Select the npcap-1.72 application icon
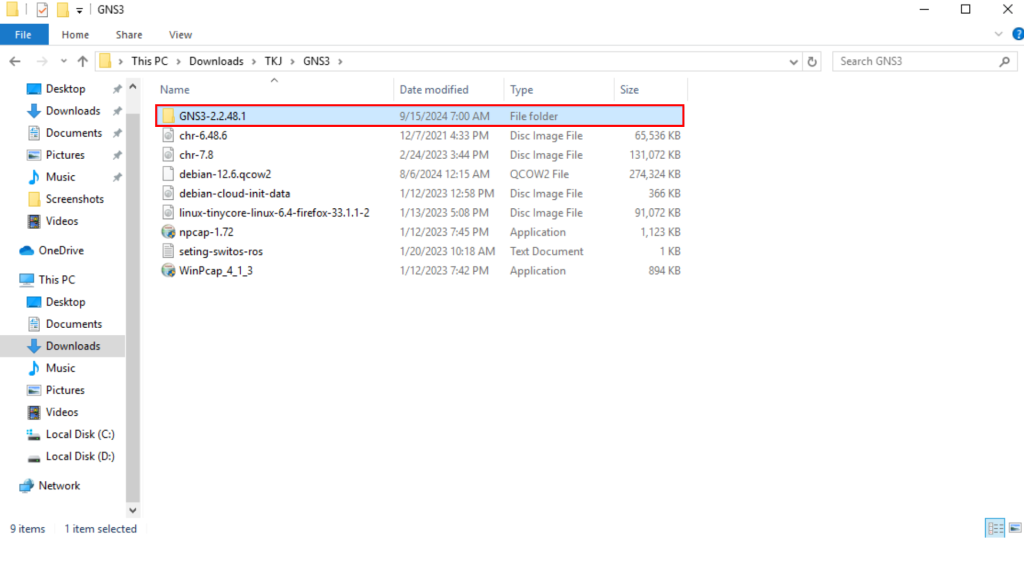1024x576 pixels. click(168, 232)
